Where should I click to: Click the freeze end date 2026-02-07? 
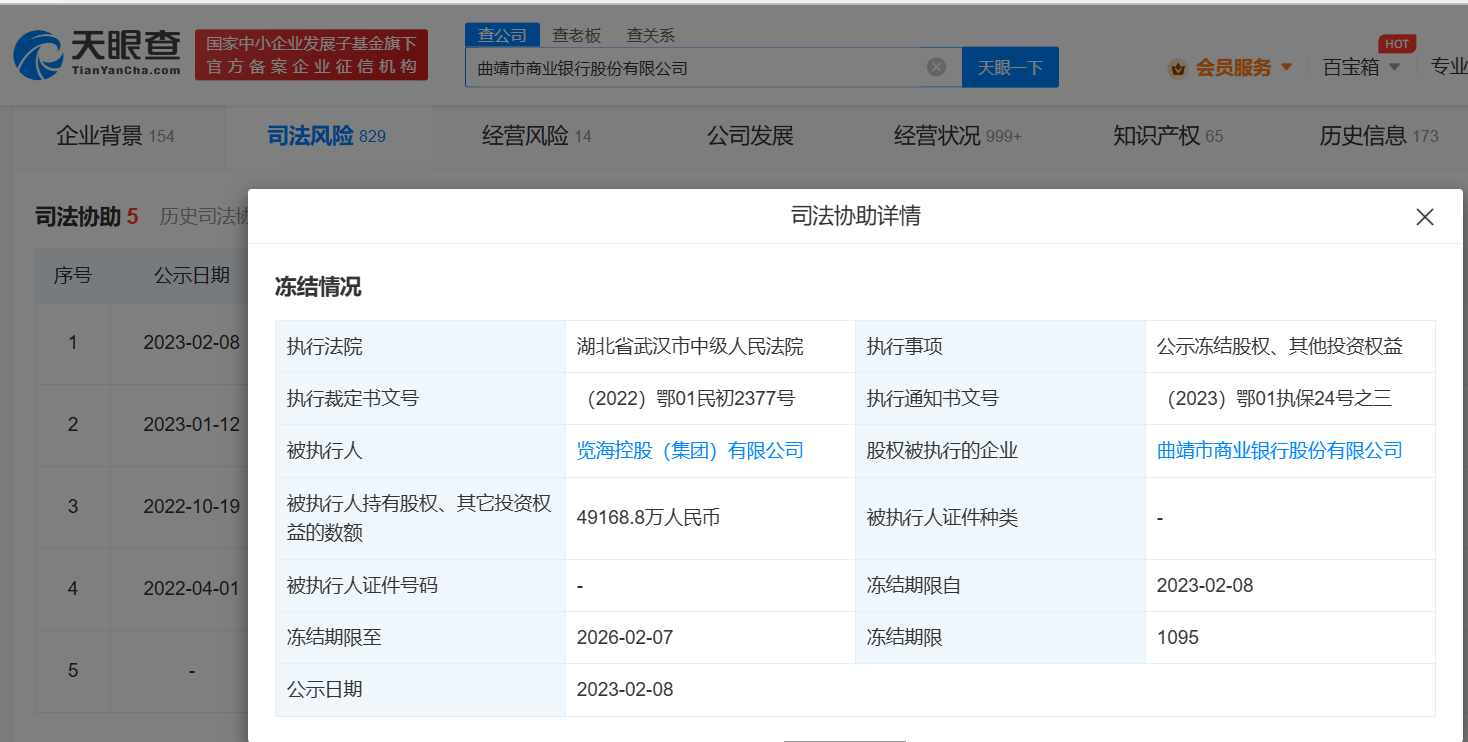[x=625, y=638]
